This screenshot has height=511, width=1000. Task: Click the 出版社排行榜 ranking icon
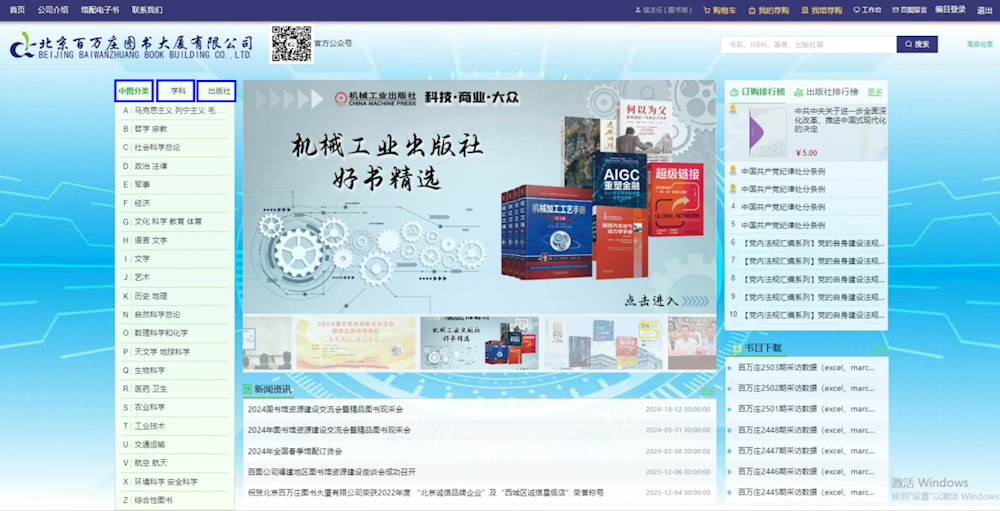point(798,92)
